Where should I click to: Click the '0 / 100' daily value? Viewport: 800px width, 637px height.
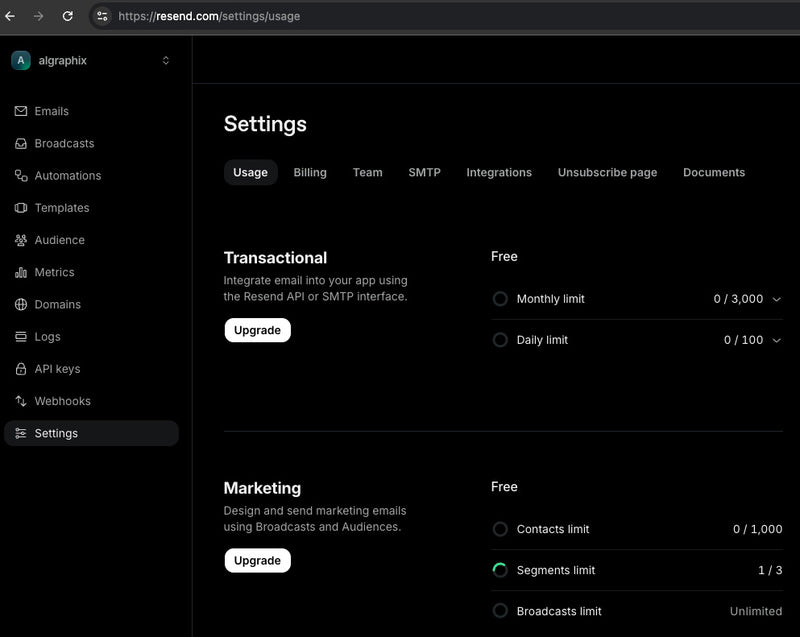(743, 340)
